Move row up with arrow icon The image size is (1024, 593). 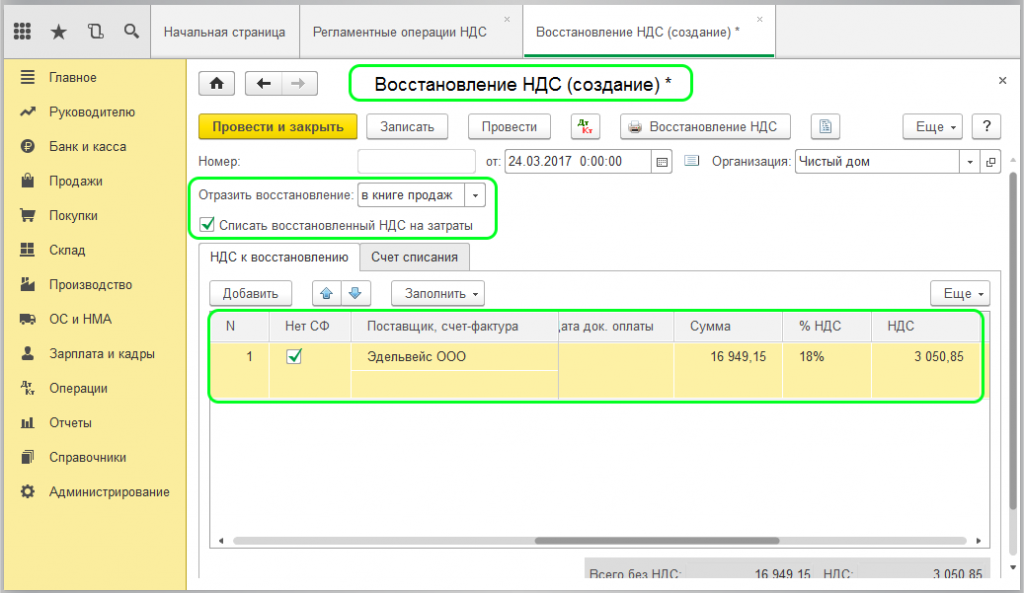(326, 293)
